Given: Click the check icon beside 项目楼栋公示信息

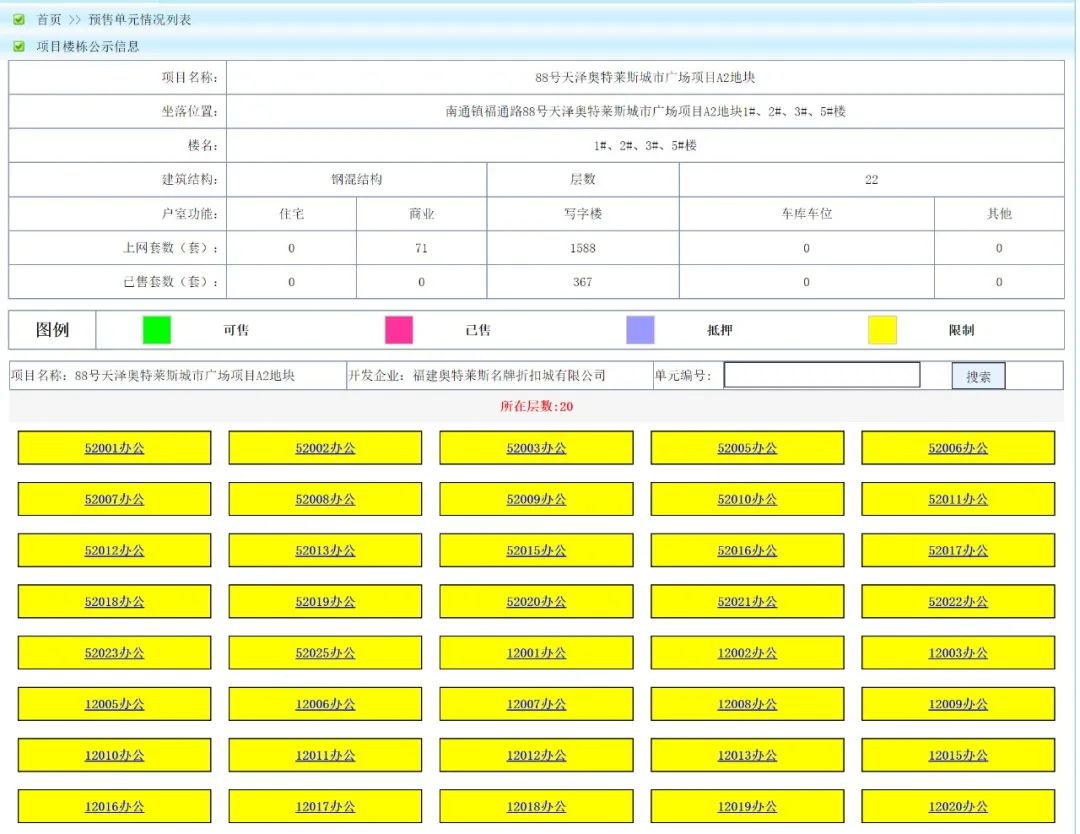Looking at the screenshot, I should (19, 46).
